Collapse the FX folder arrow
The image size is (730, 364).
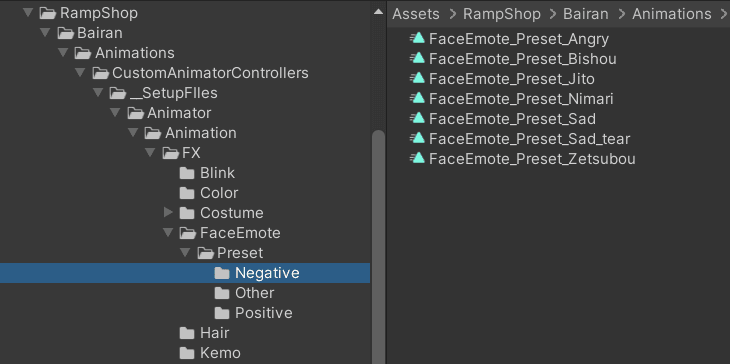click(x=150, y=153)
